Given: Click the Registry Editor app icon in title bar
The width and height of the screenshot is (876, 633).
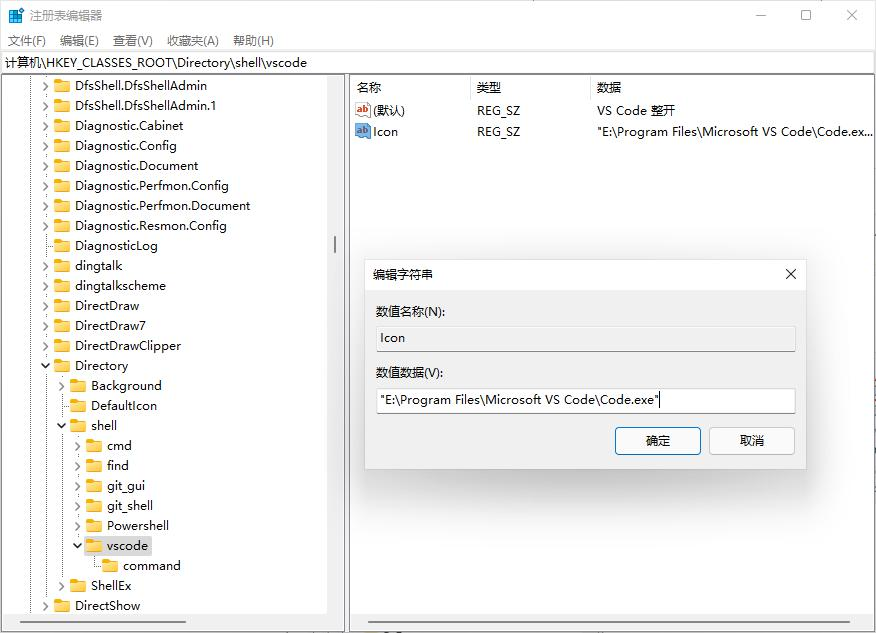Looking at the screenshot, I should point(16,15).
